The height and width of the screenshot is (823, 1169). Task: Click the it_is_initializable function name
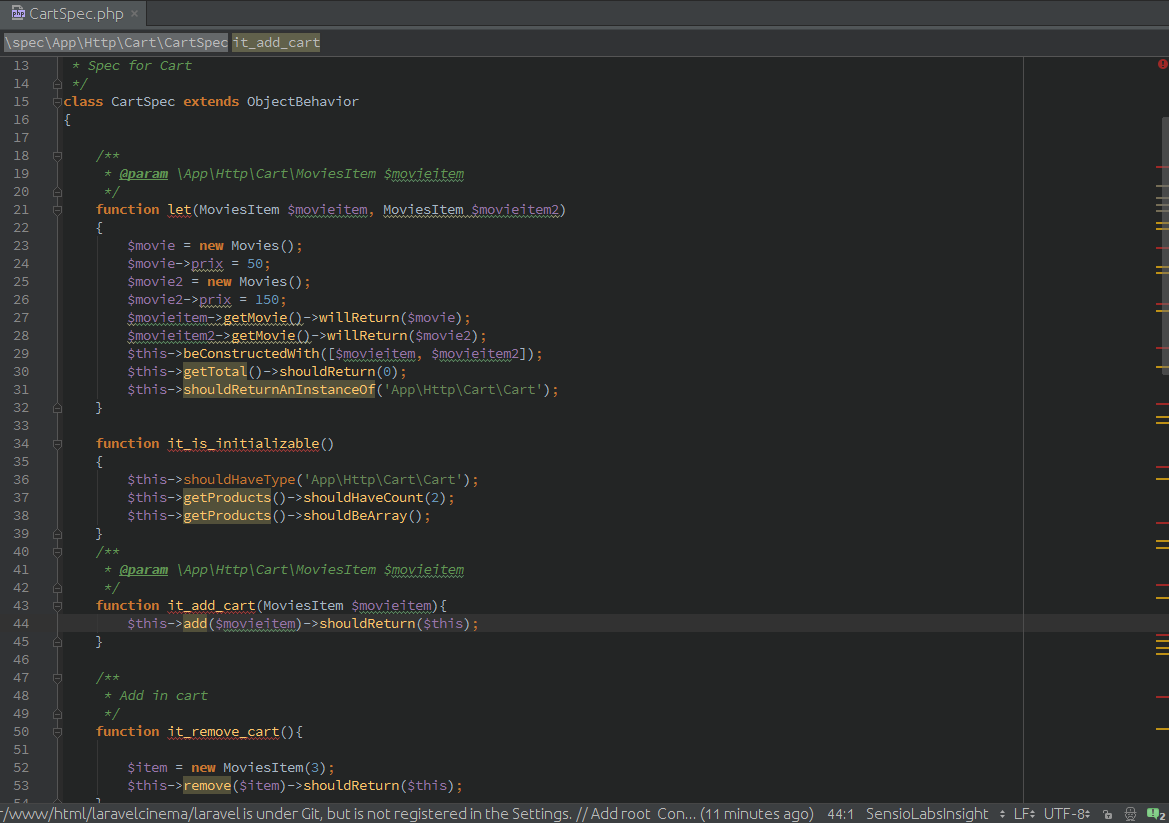243,444
